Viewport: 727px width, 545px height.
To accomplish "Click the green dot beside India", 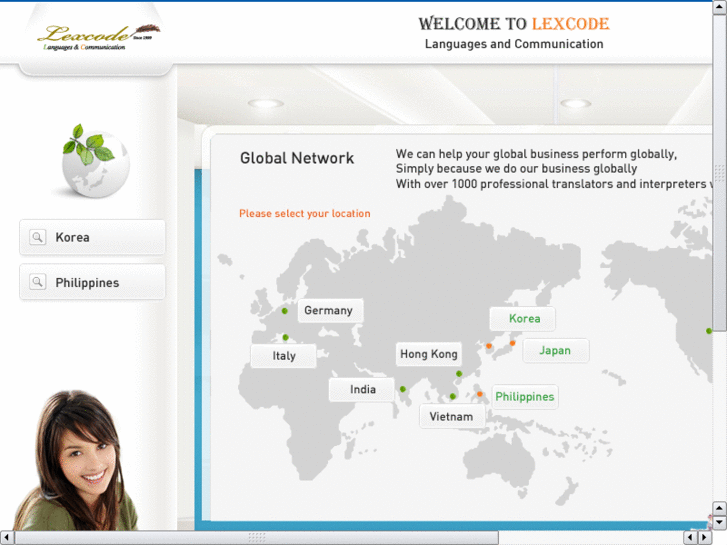I will 403,389.
